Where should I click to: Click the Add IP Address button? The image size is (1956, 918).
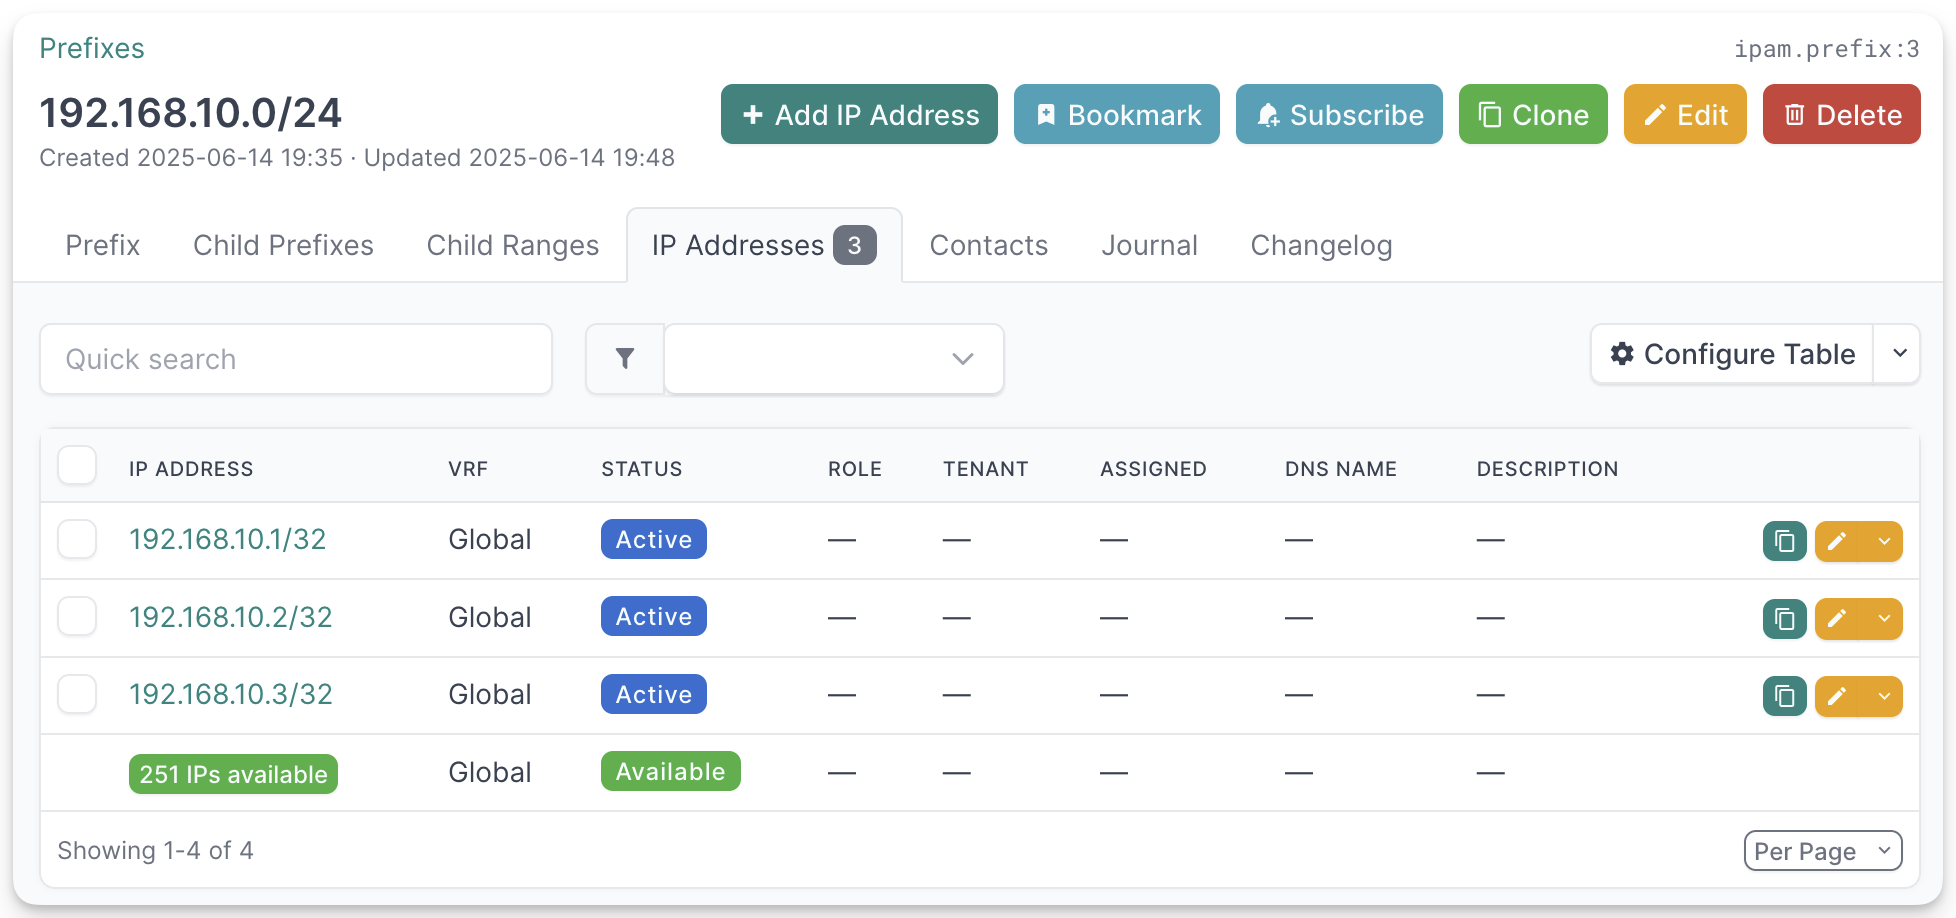tap(859, 115)
